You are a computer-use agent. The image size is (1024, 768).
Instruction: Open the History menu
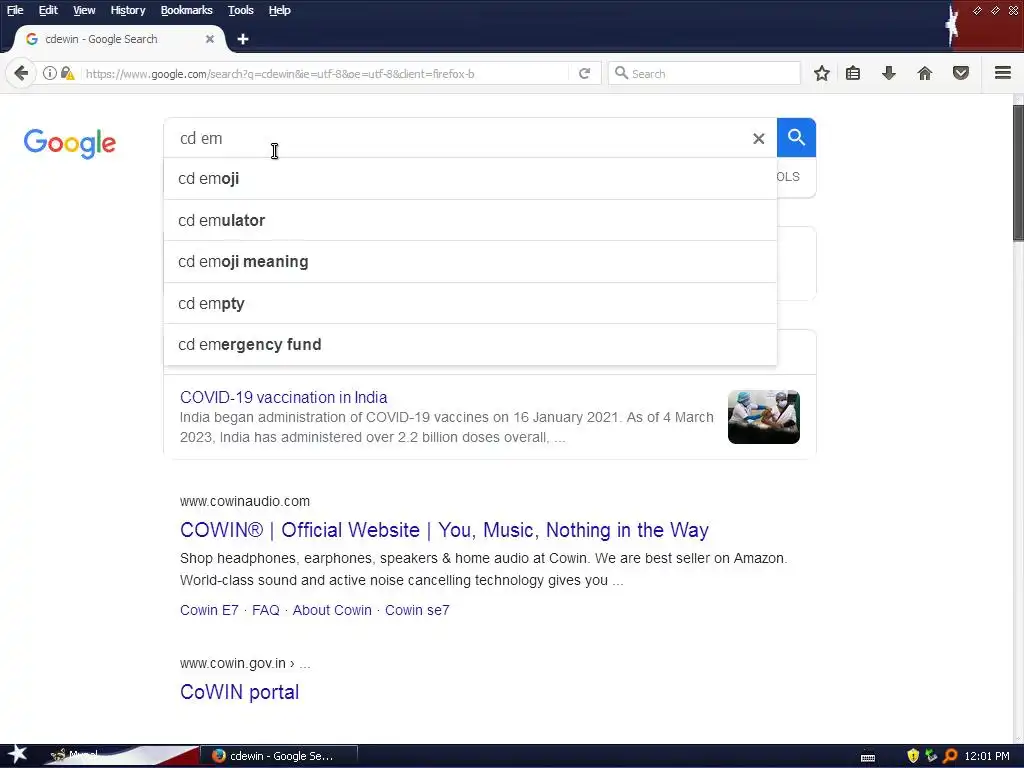128,10
